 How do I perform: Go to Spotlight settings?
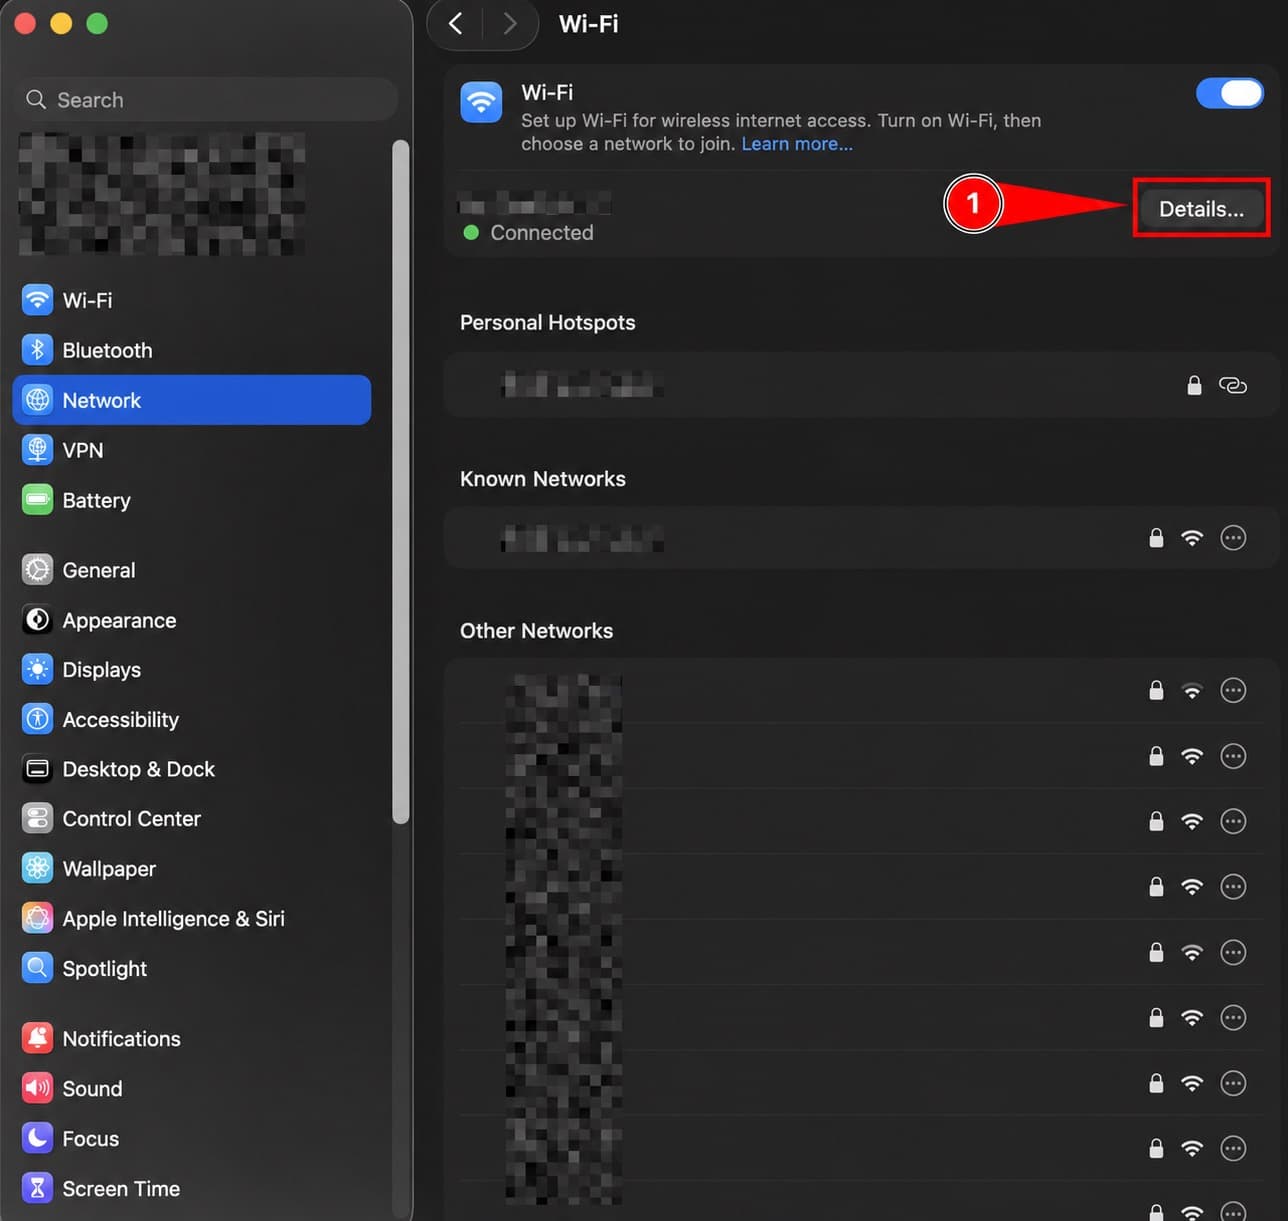[191, 969]
